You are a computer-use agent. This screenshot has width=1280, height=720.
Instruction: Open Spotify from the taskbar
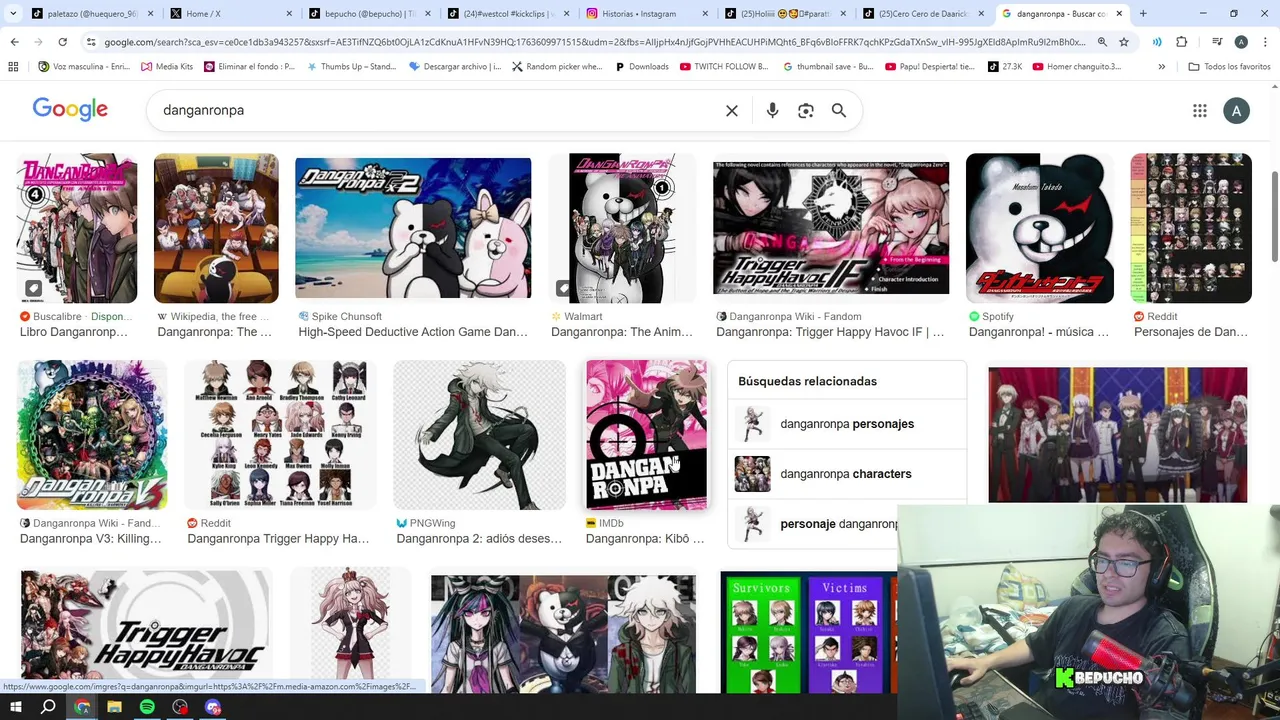(x=147, y=707)
